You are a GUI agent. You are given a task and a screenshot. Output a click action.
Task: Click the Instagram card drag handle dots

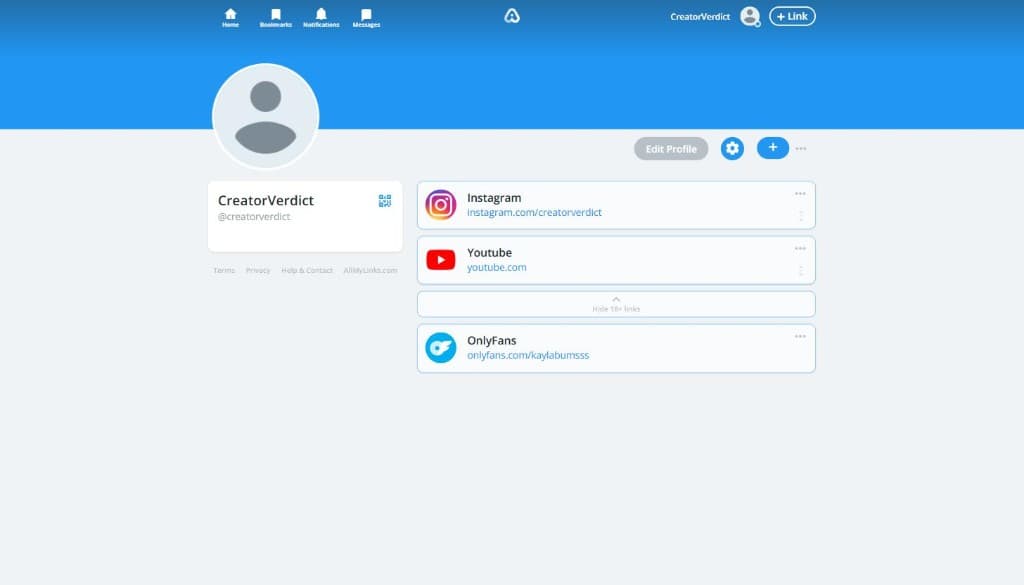click(801, 215)
